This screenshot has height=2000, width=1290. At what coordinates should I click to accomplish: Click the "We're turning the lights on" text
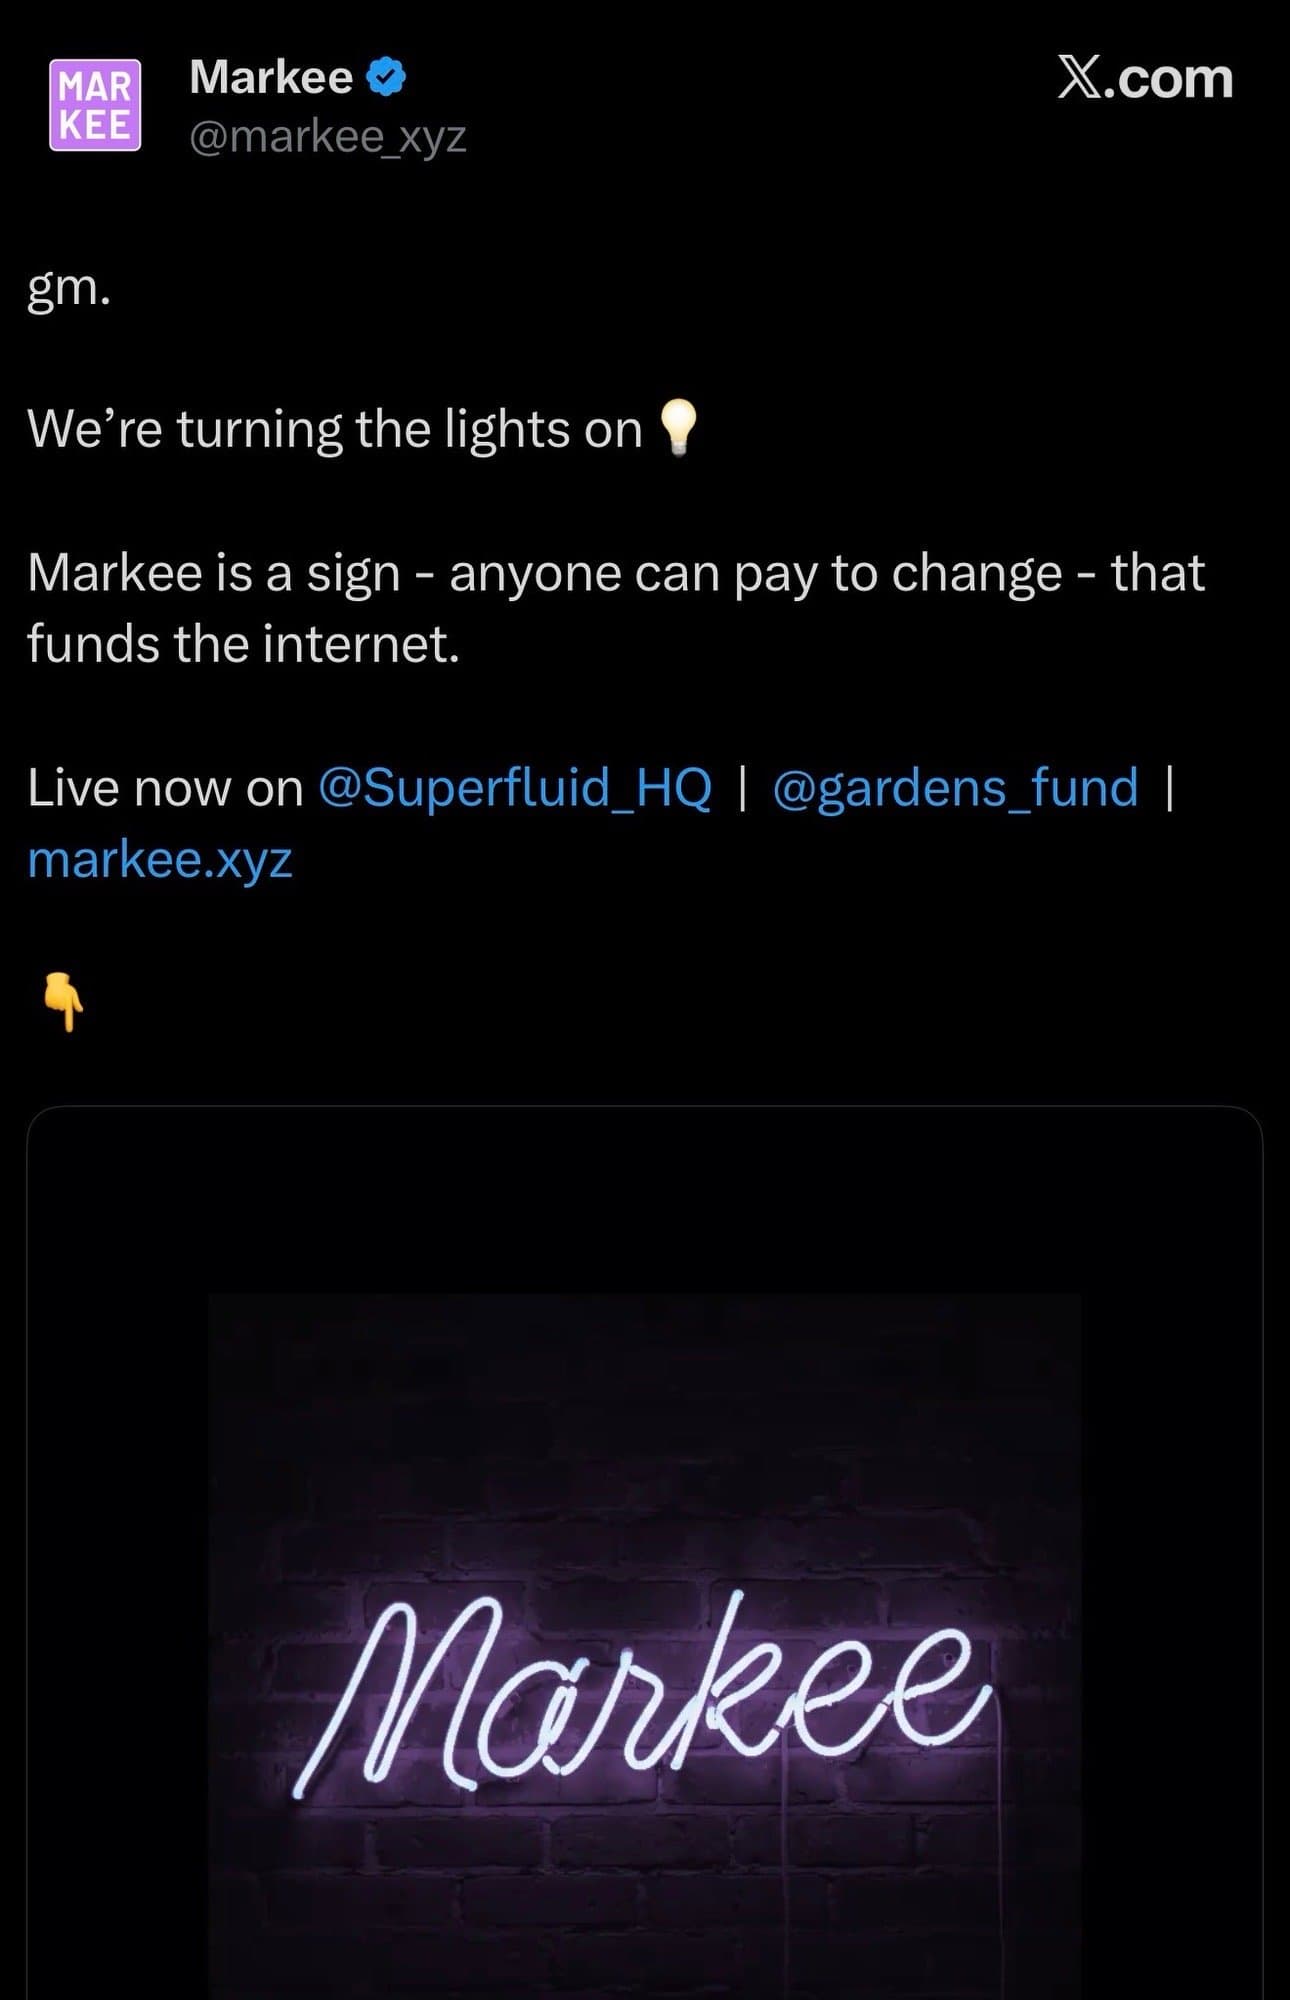pos(334,429)
